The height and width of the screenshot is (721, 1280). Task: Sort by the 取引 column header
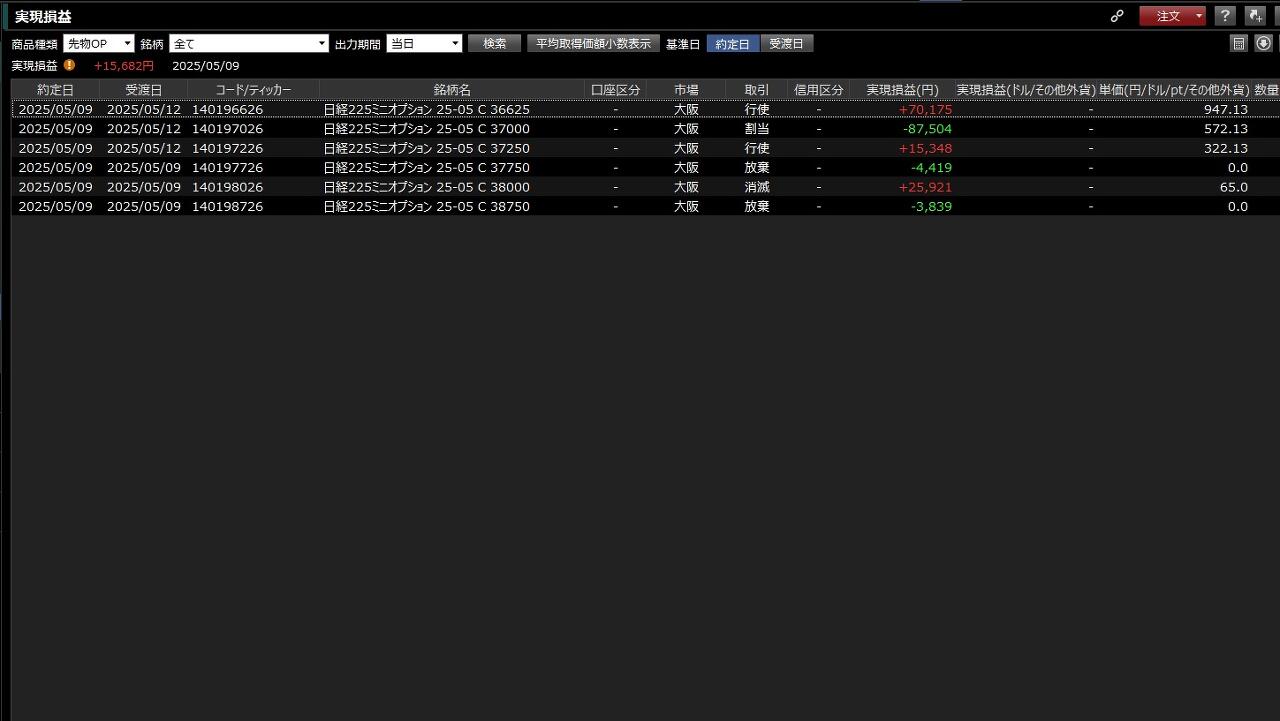pos(757,90)
